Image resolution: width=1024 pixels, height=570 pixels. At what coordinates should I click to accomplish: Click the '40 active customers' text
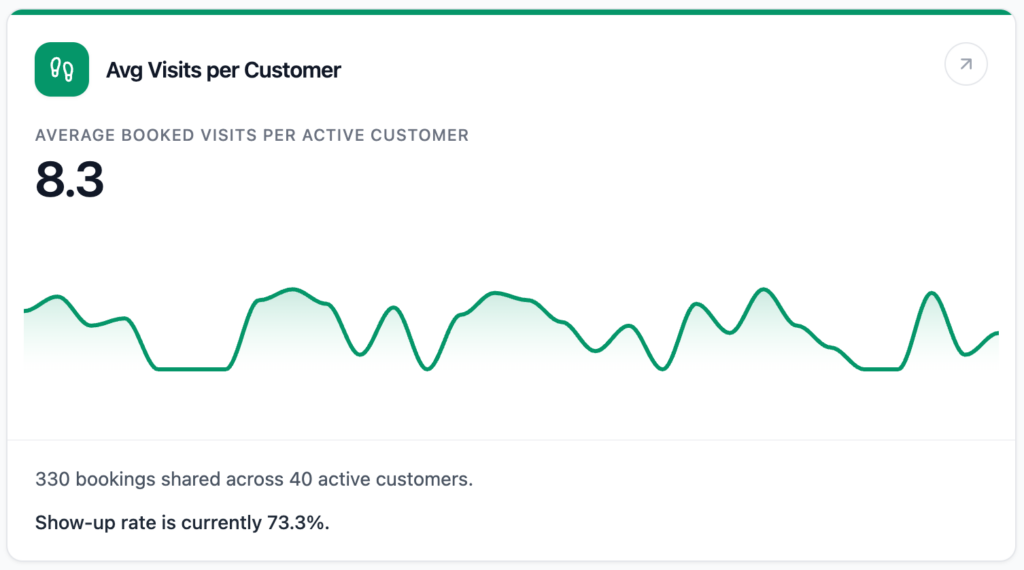tap(380, 479)
